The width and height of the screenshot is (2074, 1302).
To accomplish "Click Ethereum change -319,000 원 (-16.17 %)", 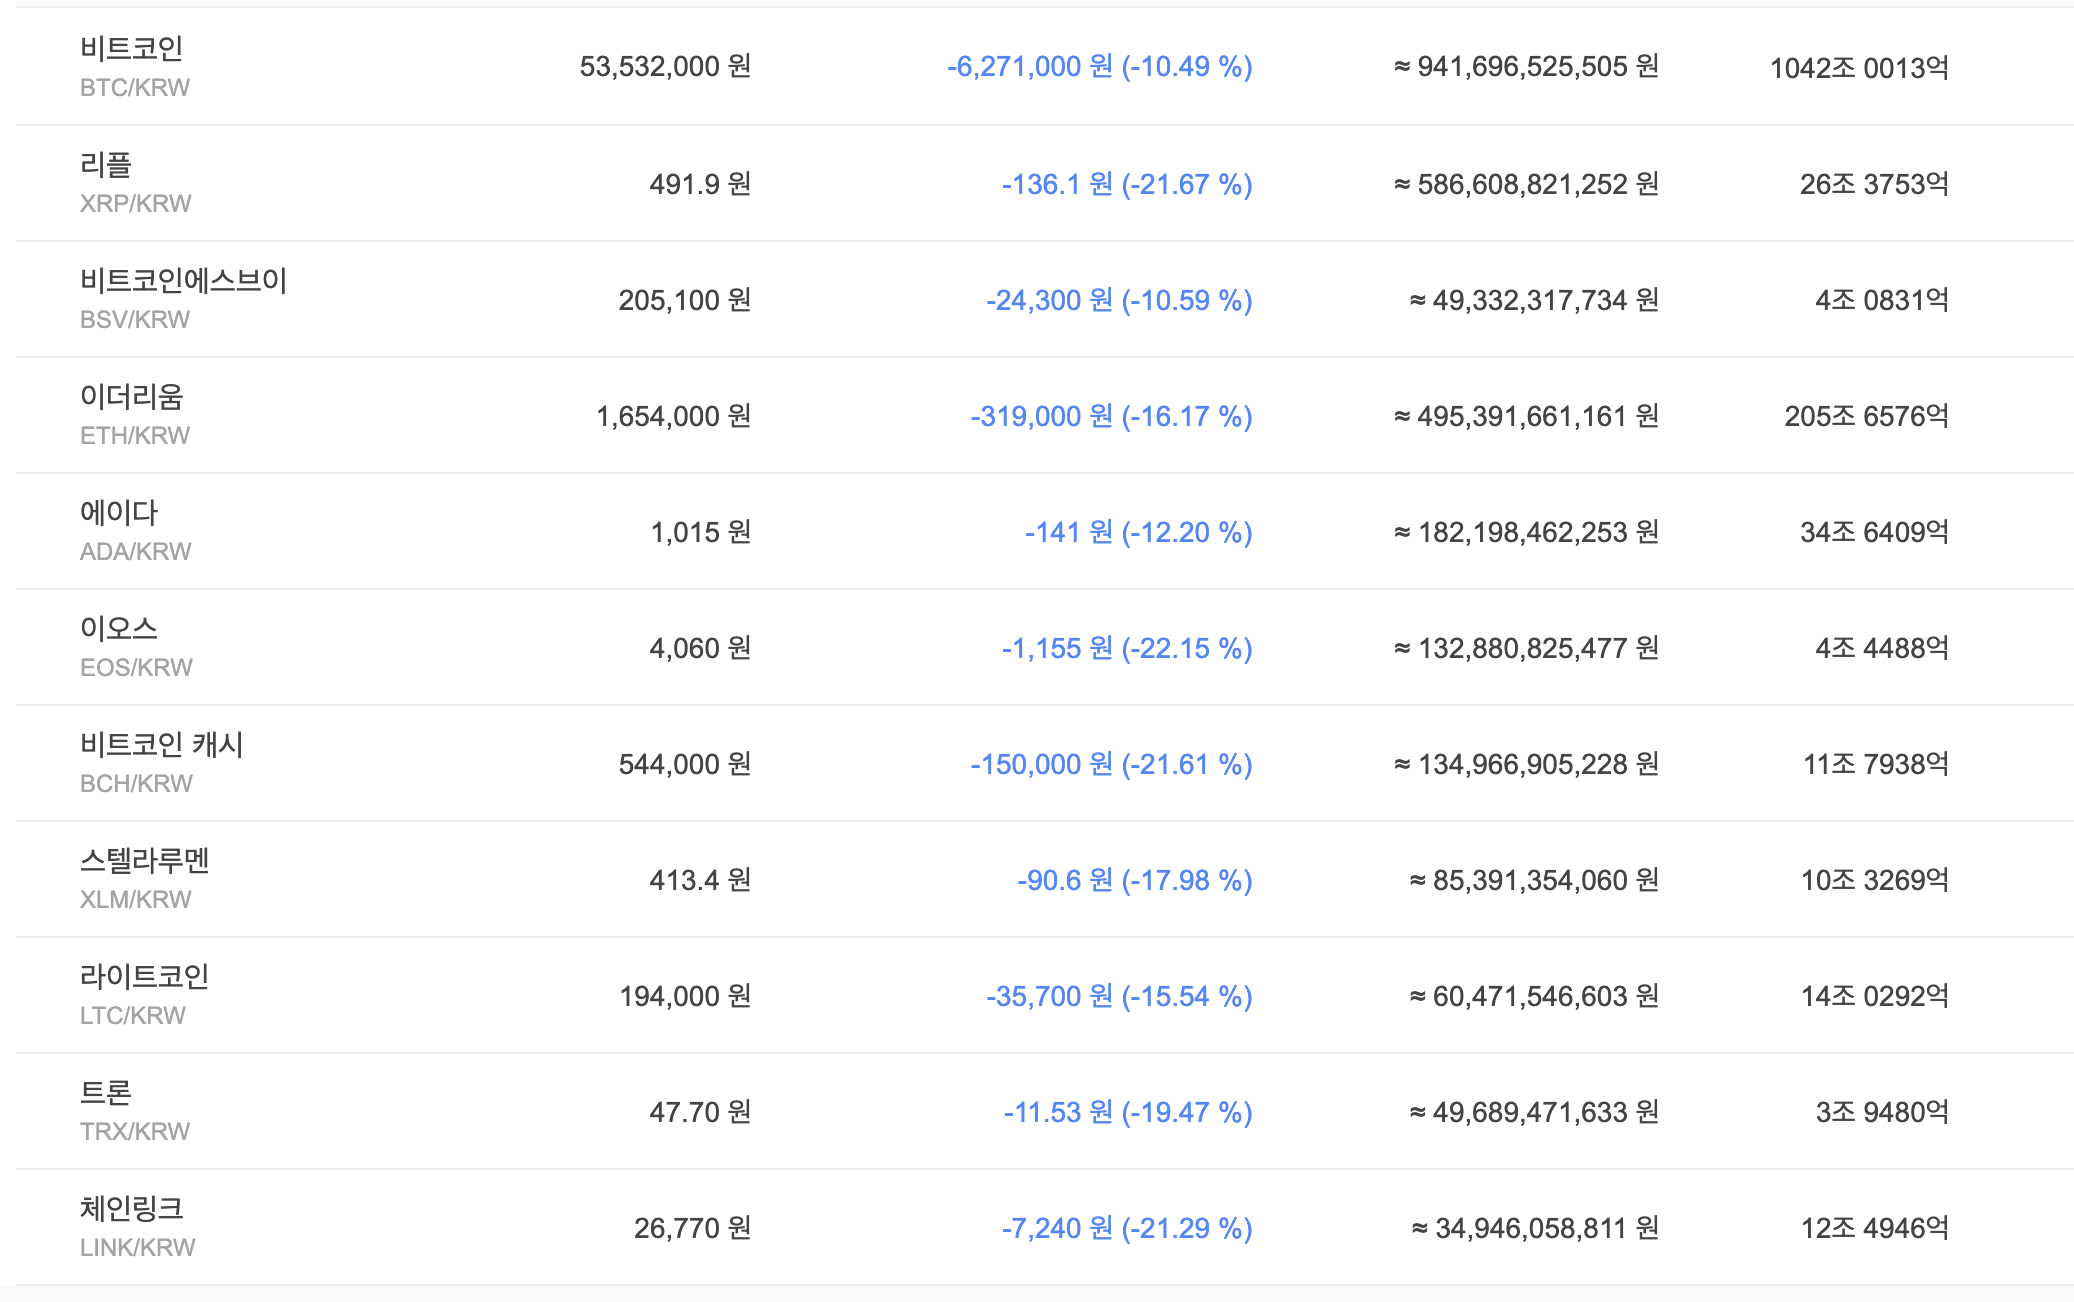I will click(x=1111, y=416).
